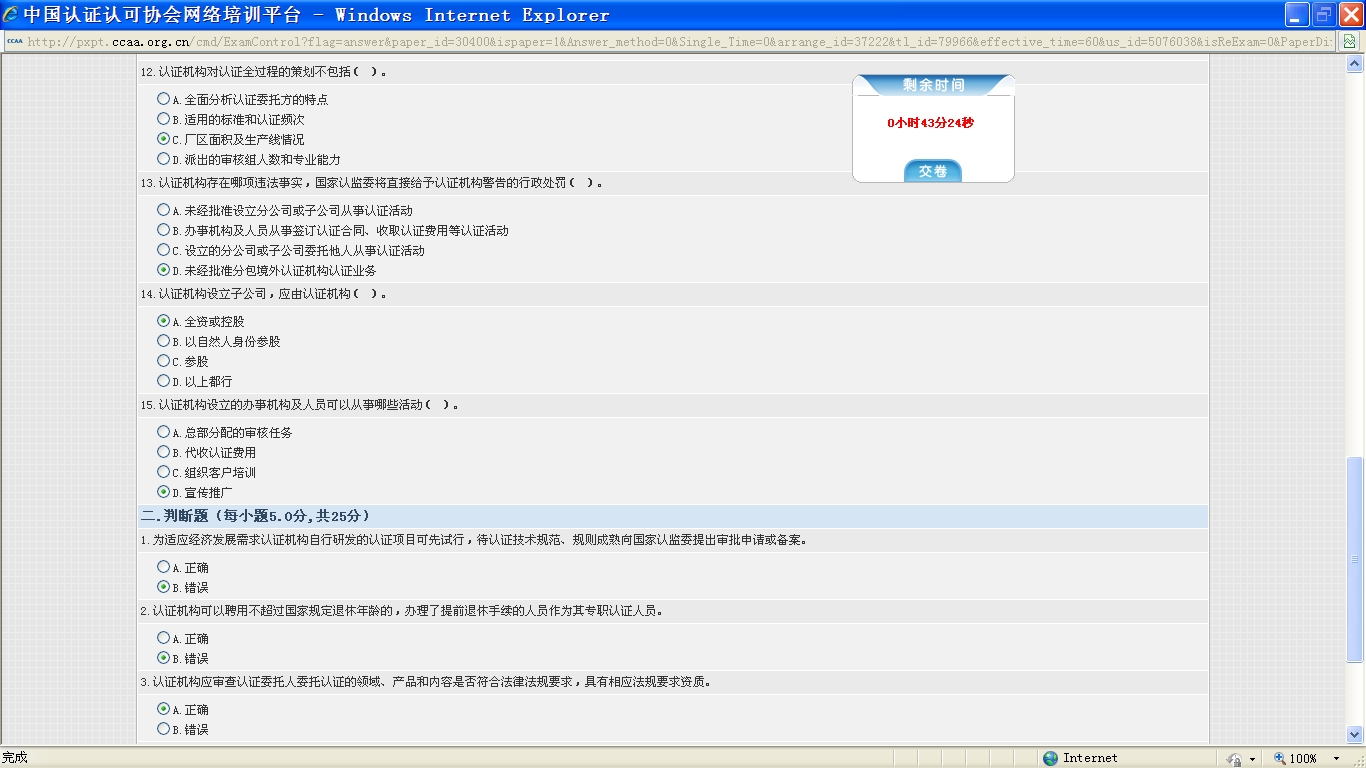Click the Internet Explorer logo in title bar

(x=10, y=15)
